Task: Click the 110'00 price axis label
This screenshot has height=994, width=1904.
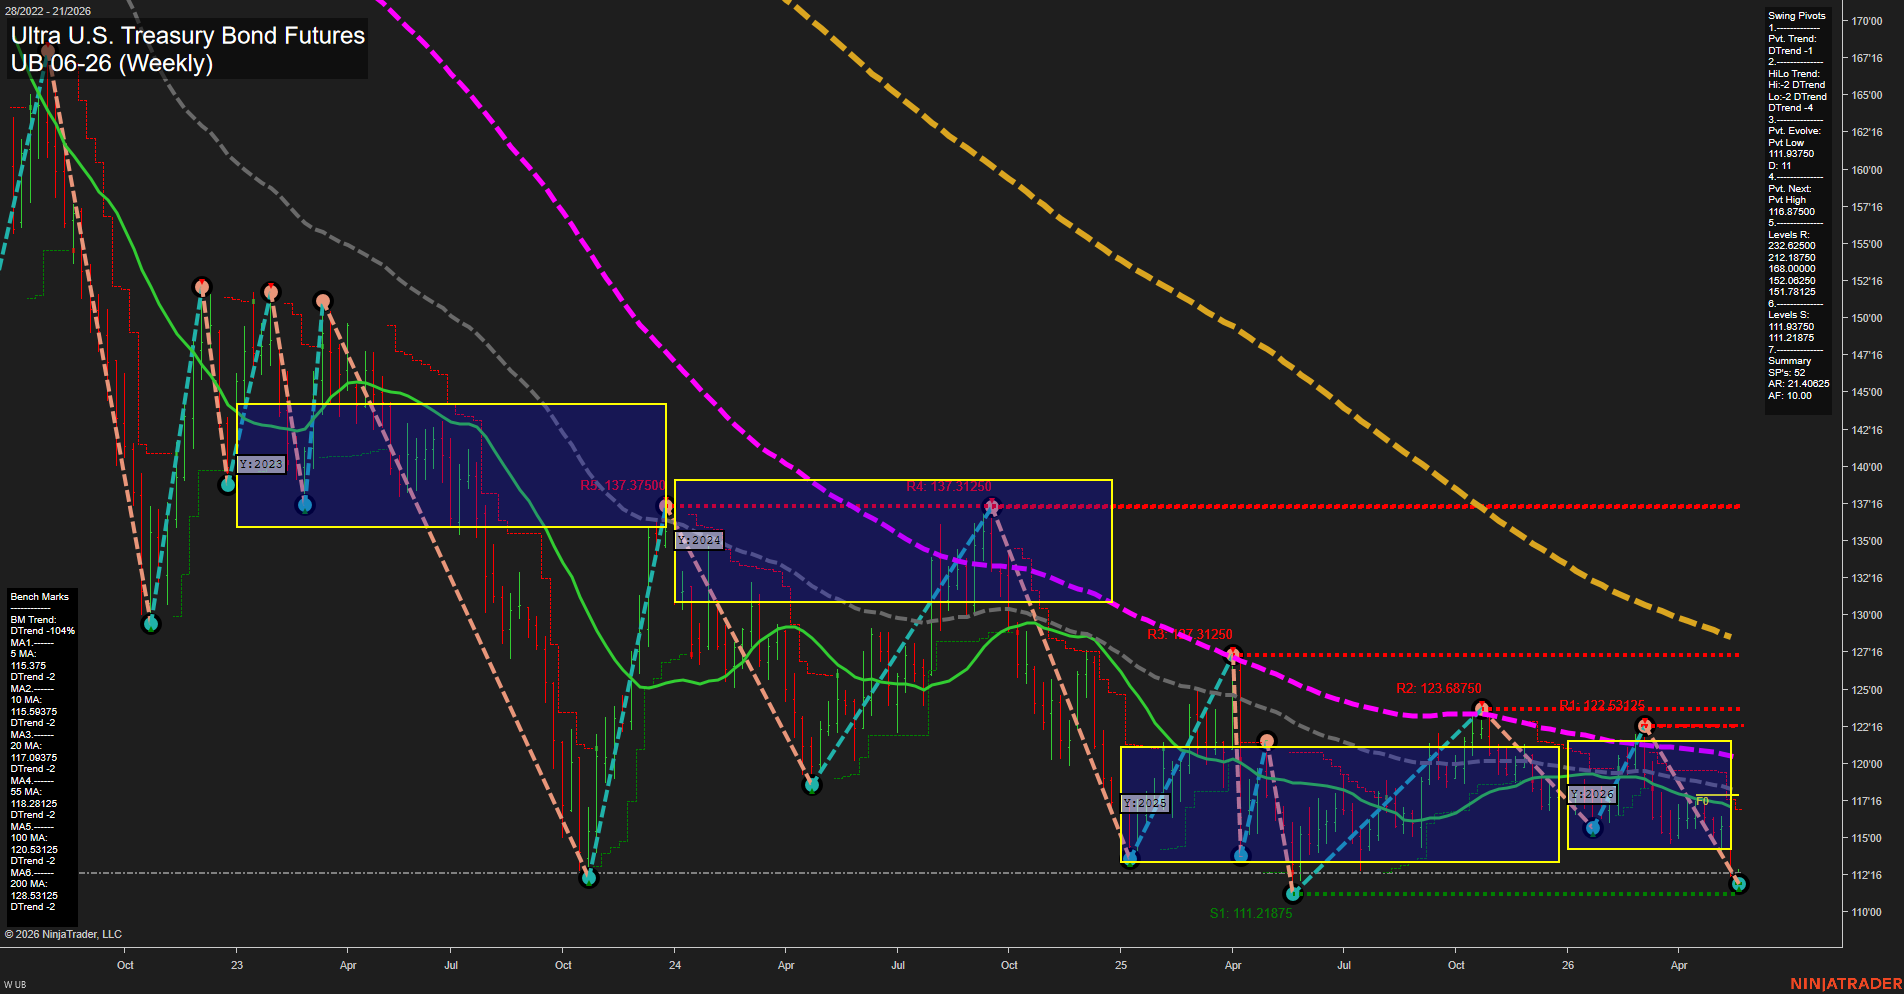Action: [x=1867, y=912]
